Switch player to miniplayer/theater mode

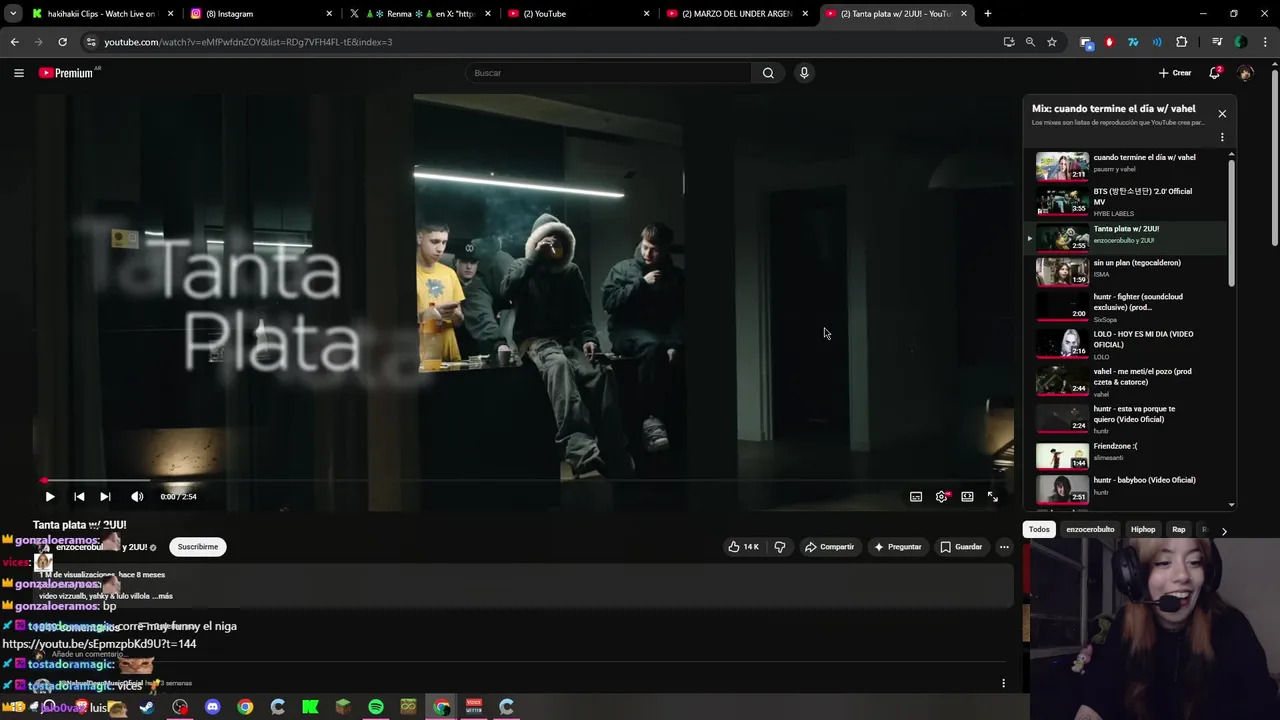point(967,497)
